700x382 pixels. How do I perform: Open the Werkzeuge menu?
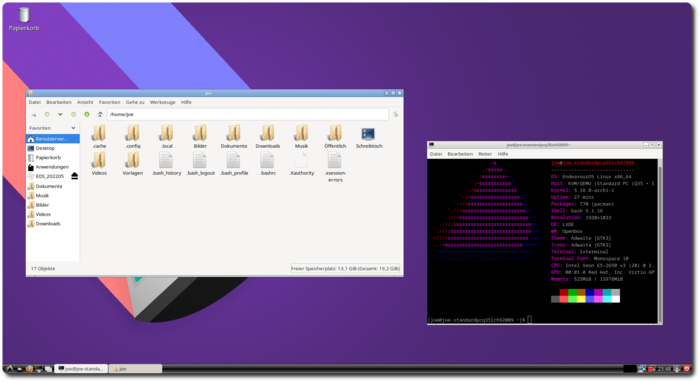point(162,102)
